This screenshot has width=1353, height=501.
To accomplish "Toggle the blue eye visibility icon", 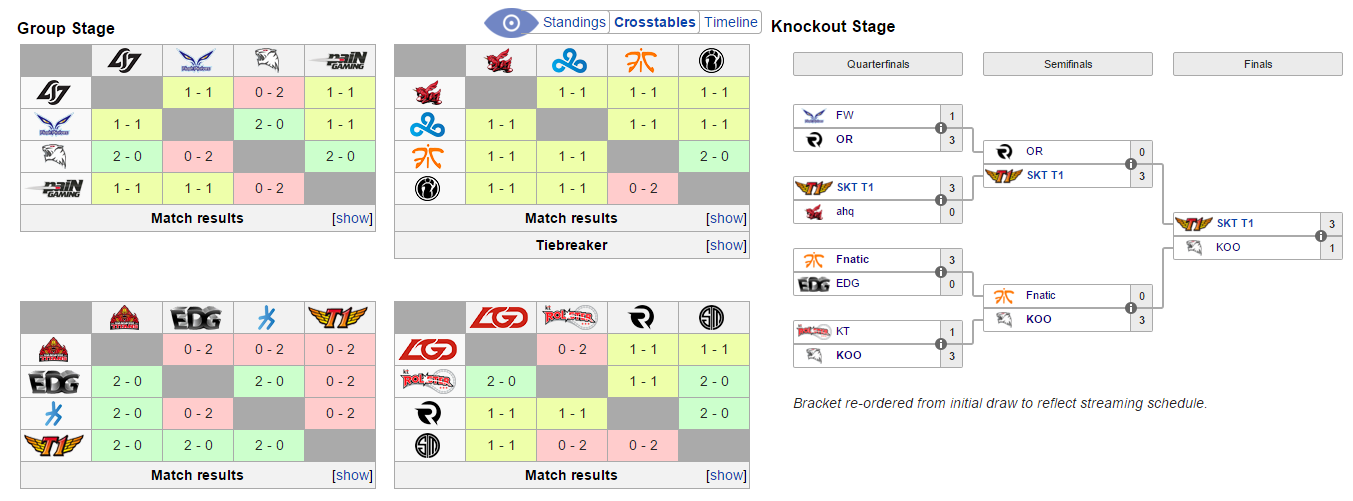I will (511, 22).
